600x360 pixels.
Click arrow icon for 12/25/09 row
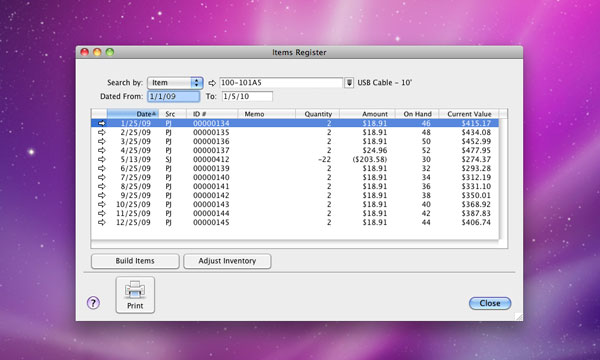(101, 222)
